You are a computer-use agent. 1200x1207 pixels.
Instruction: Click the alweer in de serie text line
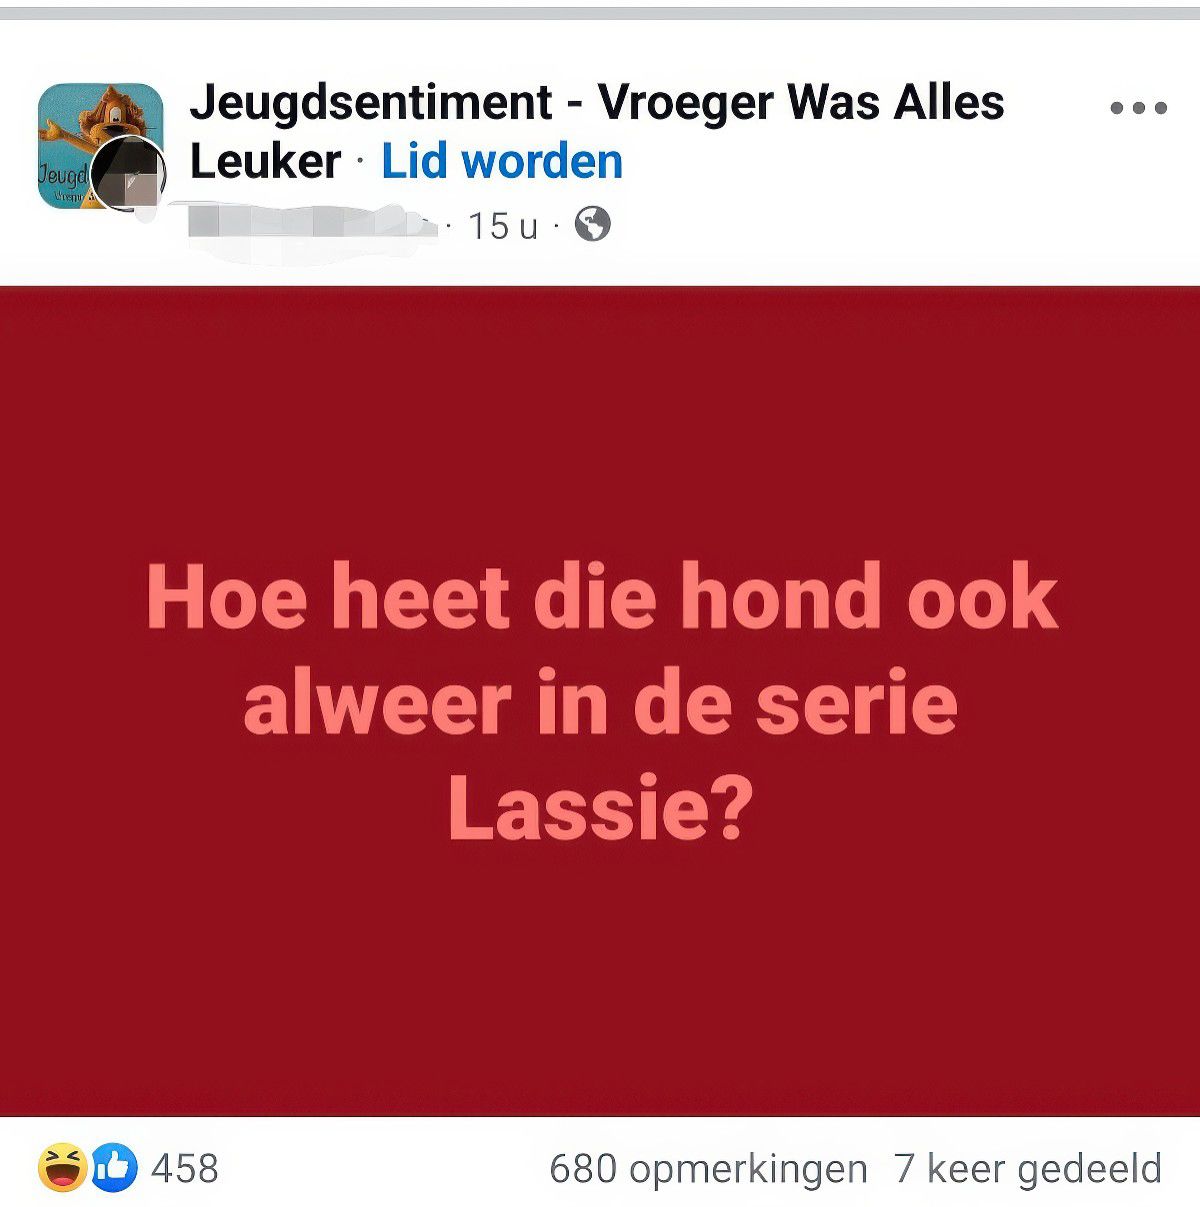(600, 703)
